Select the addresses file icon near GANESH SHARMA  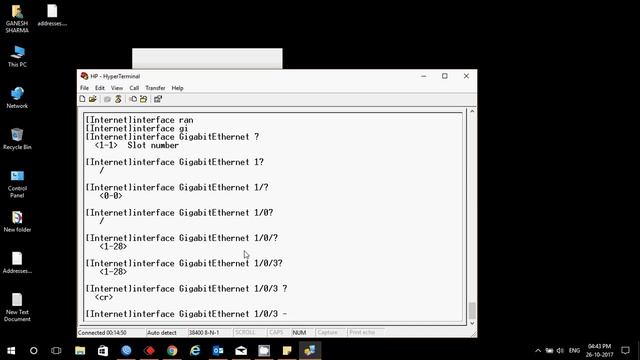pos(52,16)
